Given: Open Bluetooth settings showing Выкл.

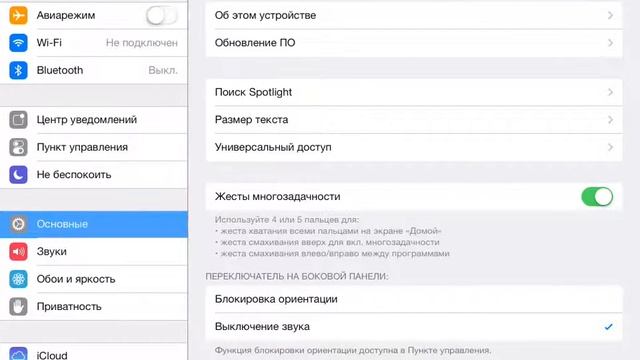Looking at the screenshot, I should point(94,70).
